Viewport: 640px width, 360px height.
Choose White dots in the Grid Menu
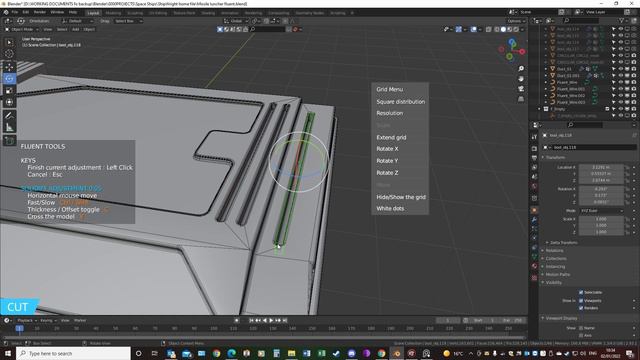[390, 209]
